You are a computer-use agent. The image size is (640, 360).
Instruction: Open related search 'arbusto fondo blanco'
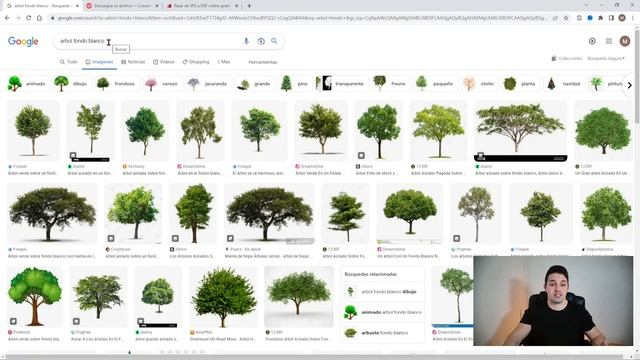(382, 333)
